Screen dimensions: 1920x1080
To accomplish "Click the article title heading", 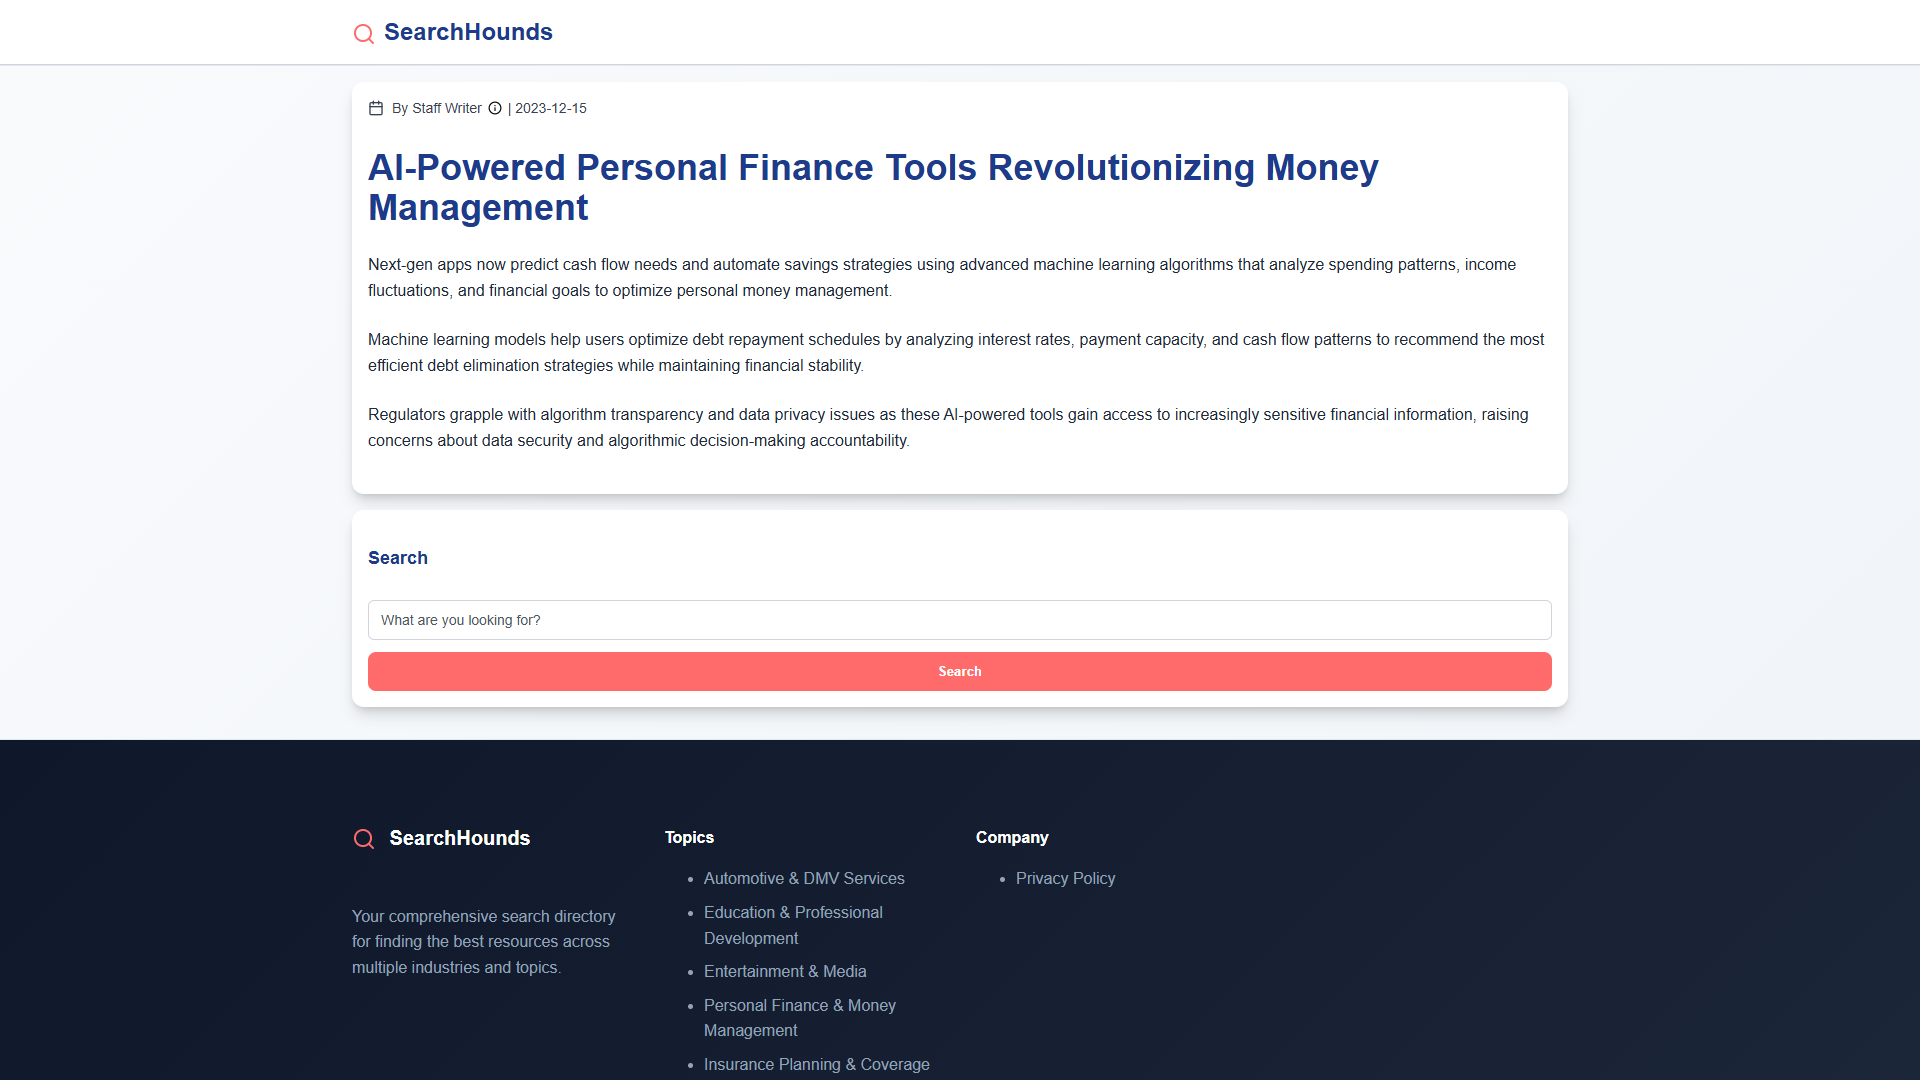I will pyautogui.click(x=873, y=187).
